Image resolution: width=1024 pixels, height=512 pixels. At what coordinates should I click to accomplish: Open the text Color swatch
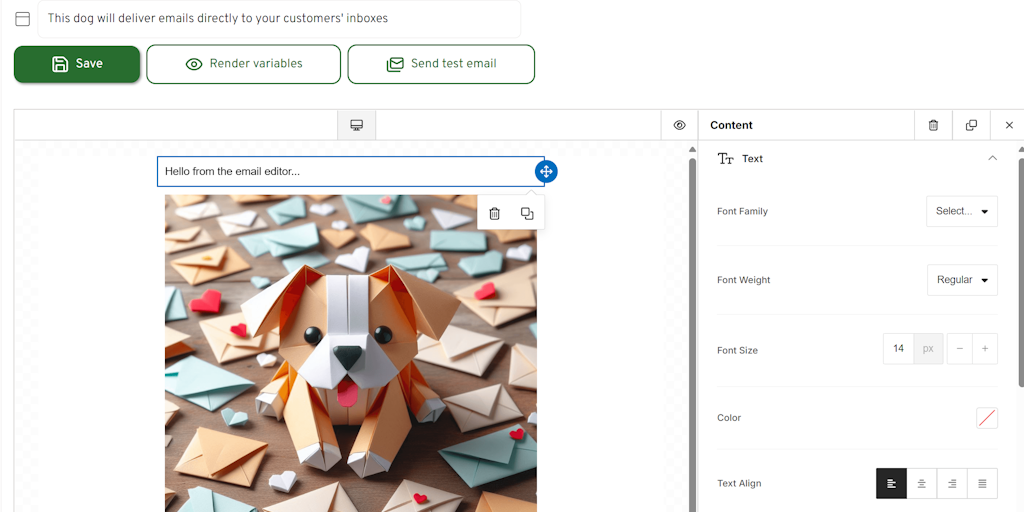tap(986, 418)
